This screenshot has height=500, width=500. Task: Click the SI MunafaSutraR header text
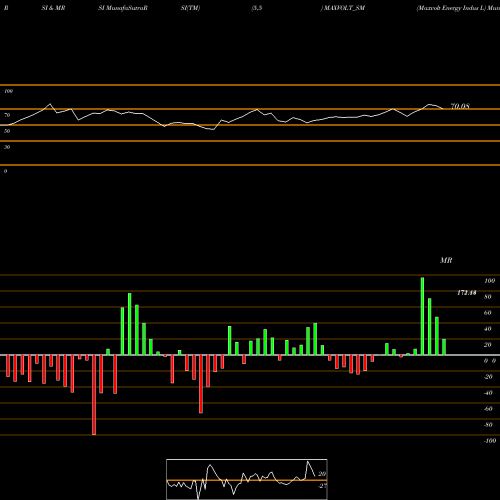tap(123, 8)
